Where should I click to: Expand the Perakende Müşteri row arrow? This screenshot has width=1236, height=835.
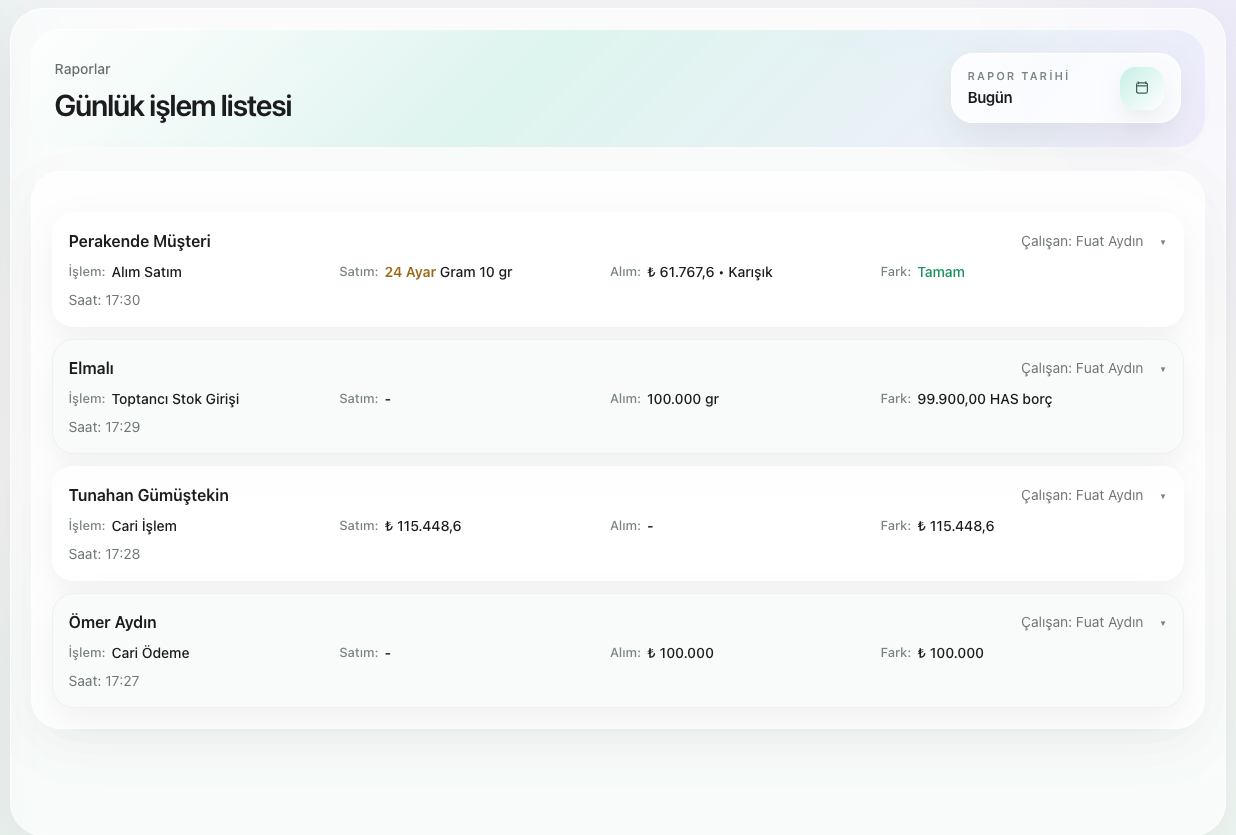[x=1163, y=242]
